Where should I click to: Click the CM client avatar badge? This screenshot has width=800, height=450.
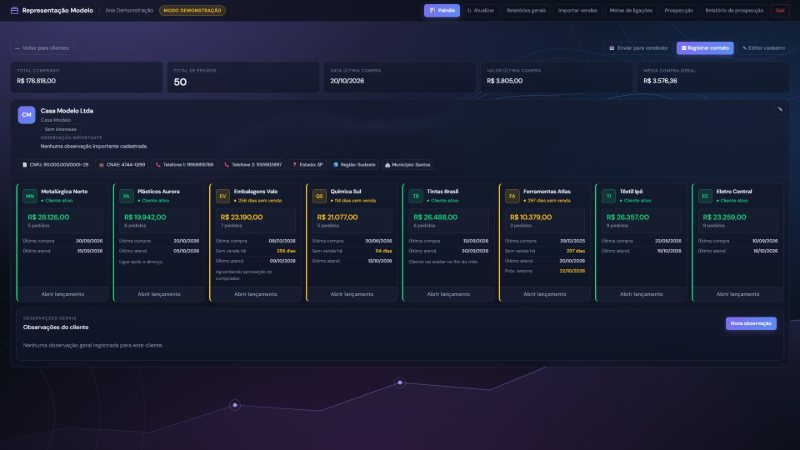pos(27,115)
